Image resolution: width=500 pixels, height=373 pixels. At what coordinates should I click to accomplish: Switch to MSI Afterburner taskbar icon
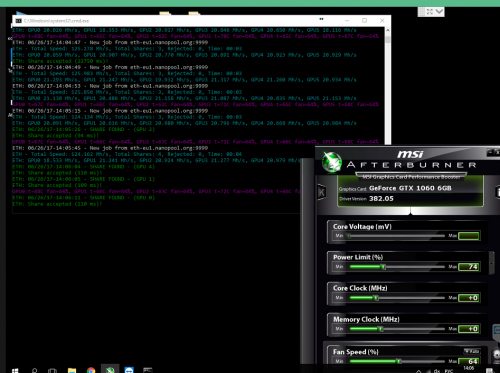(110, 369)
